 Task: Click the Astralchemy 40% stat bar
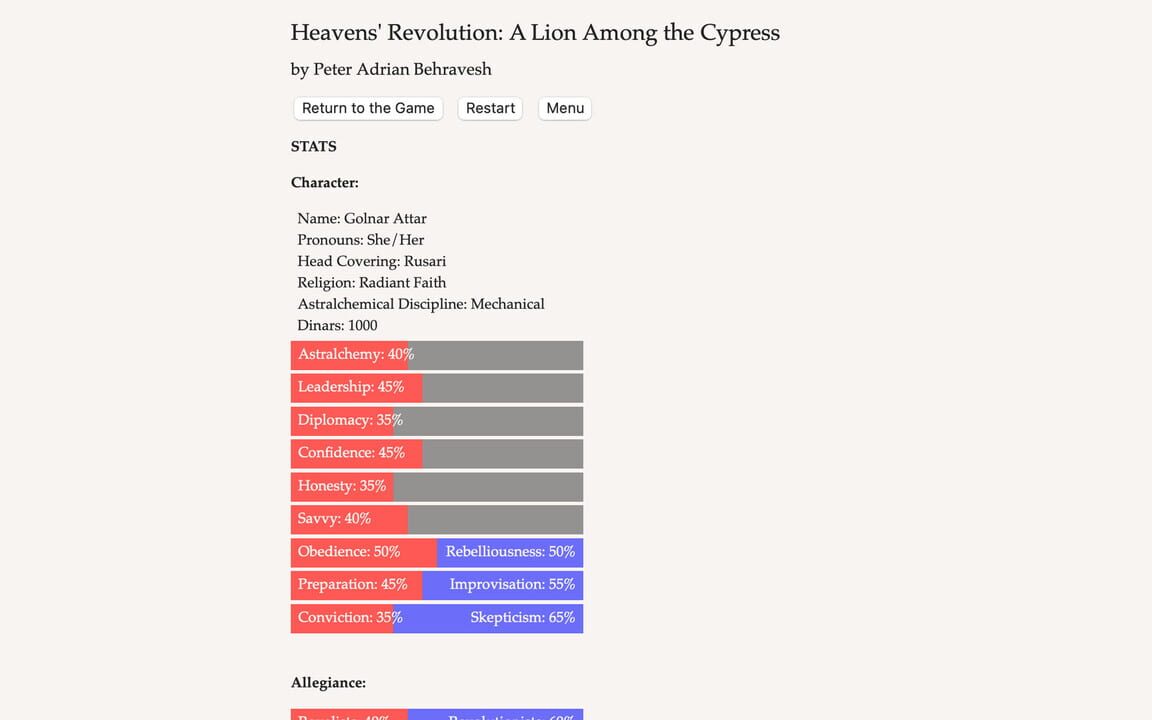click(x=355, y=354)
